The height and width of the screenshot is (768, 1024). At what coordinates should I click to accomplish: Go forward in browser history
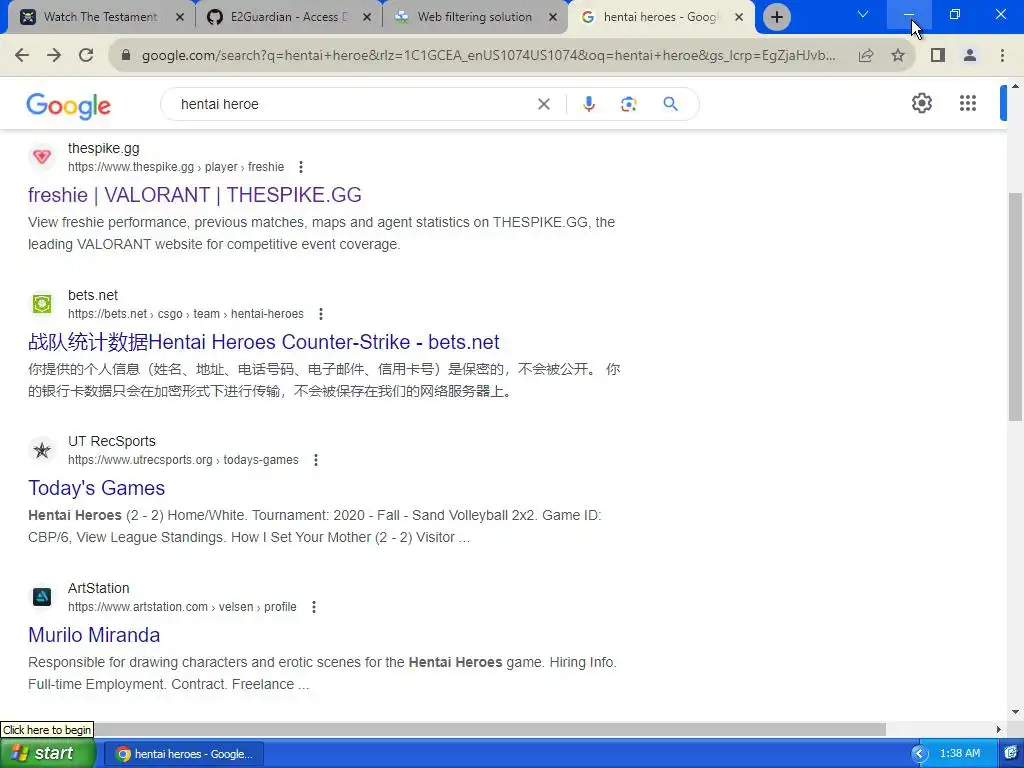click(x=54, y=56)
